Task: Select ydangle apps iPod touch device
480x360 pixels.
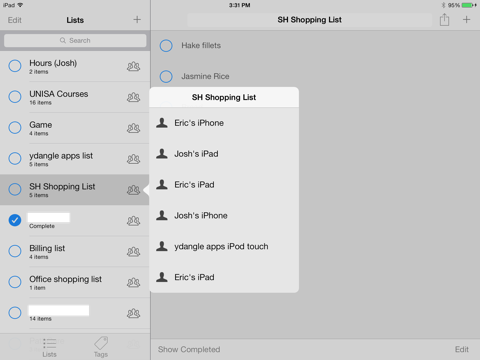Action: 224,246
